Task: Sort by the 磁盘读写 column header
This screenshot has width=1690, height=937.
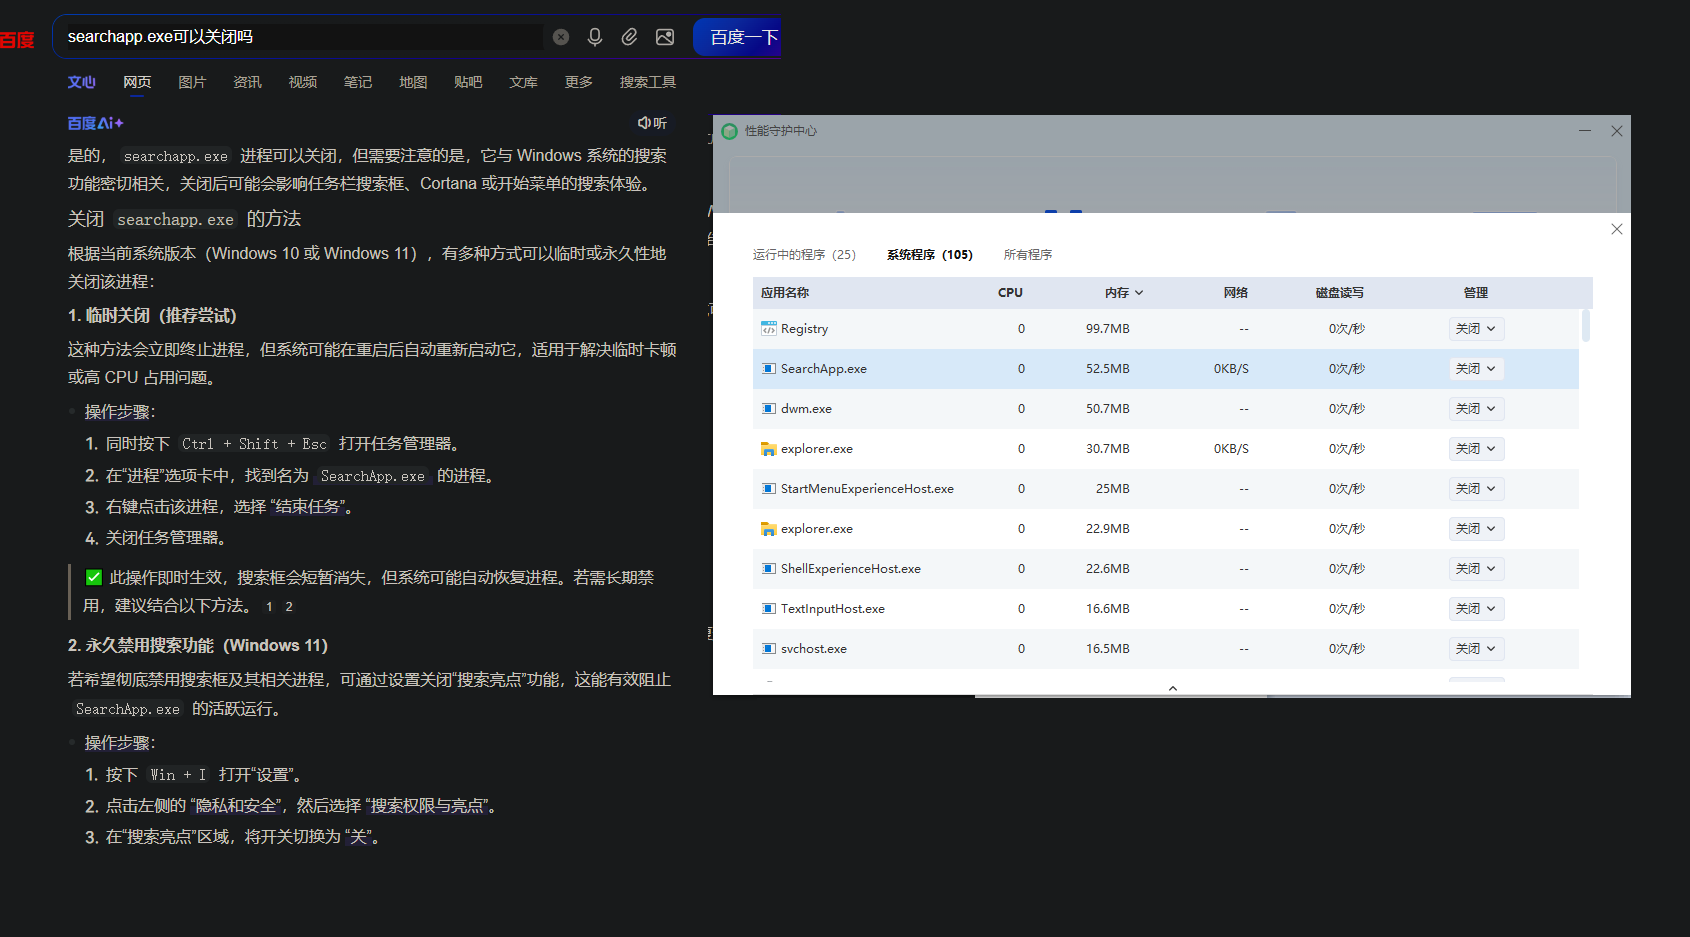Action: click(x=1340, y=293)
